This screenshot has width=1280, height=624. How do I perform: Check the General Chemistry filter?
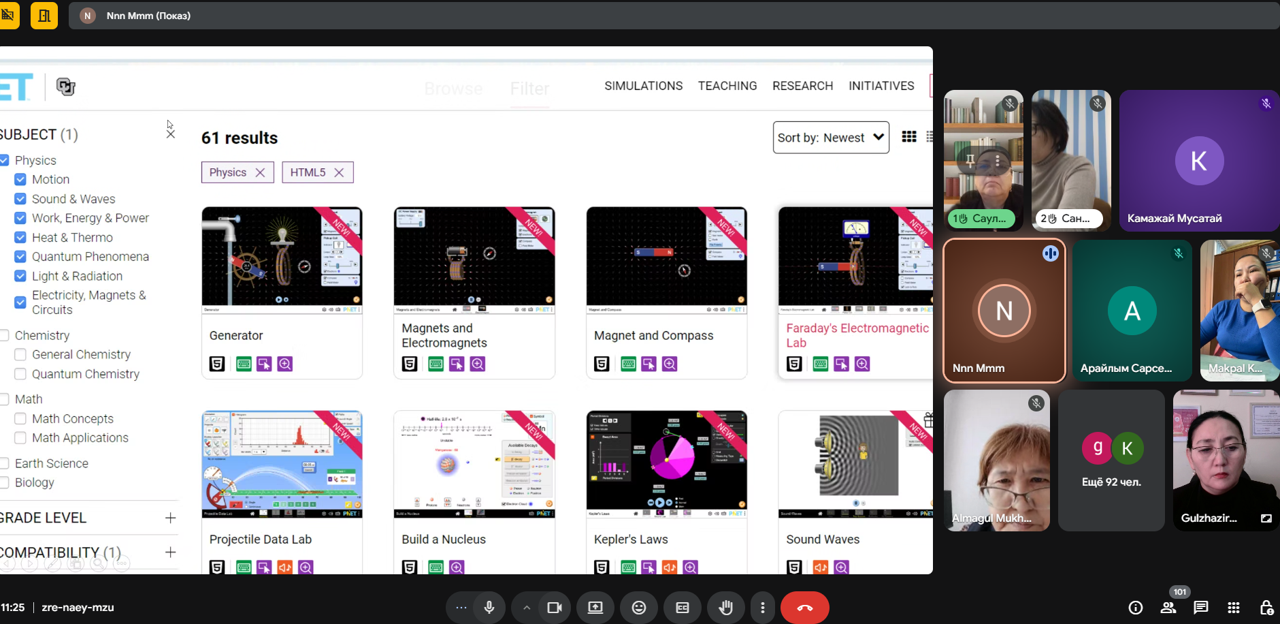tap(20, 355)
